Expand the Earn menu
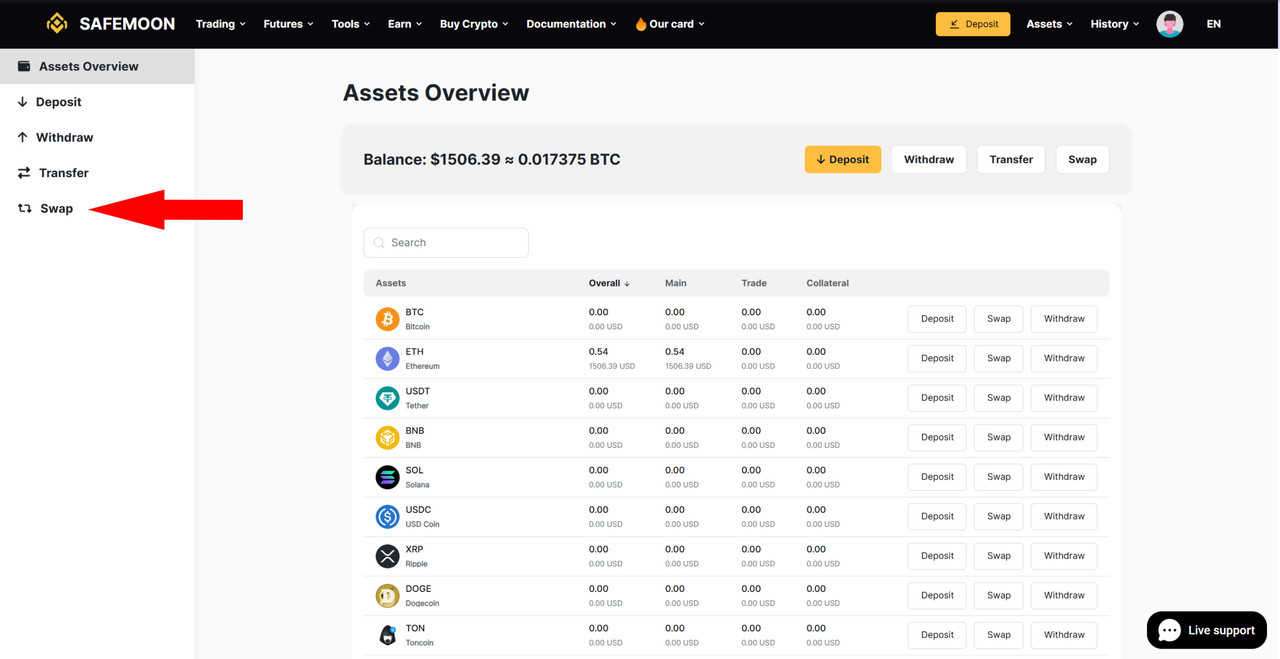 (405, 24)
